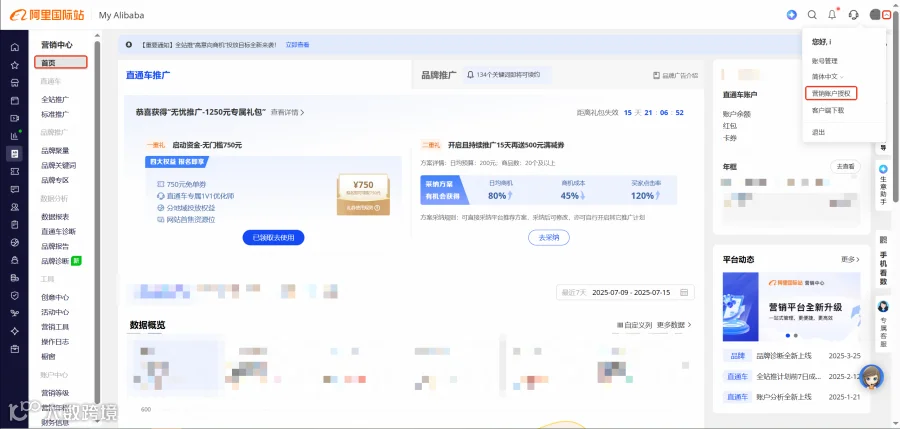Click the first carousel dot on banner

[x=788, y=335]
